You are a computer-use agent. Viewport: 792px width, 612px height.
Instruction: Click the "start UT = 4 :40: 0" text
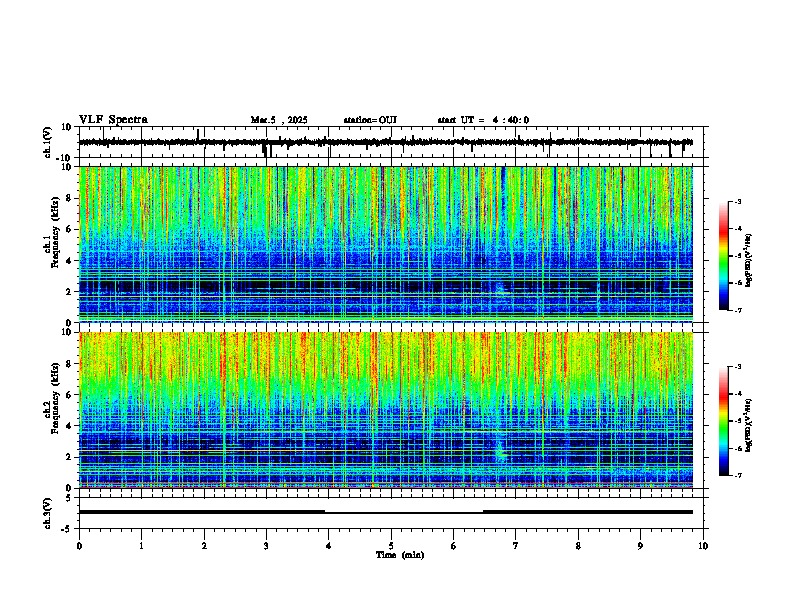pyautogui.click(x=483, y=120)
